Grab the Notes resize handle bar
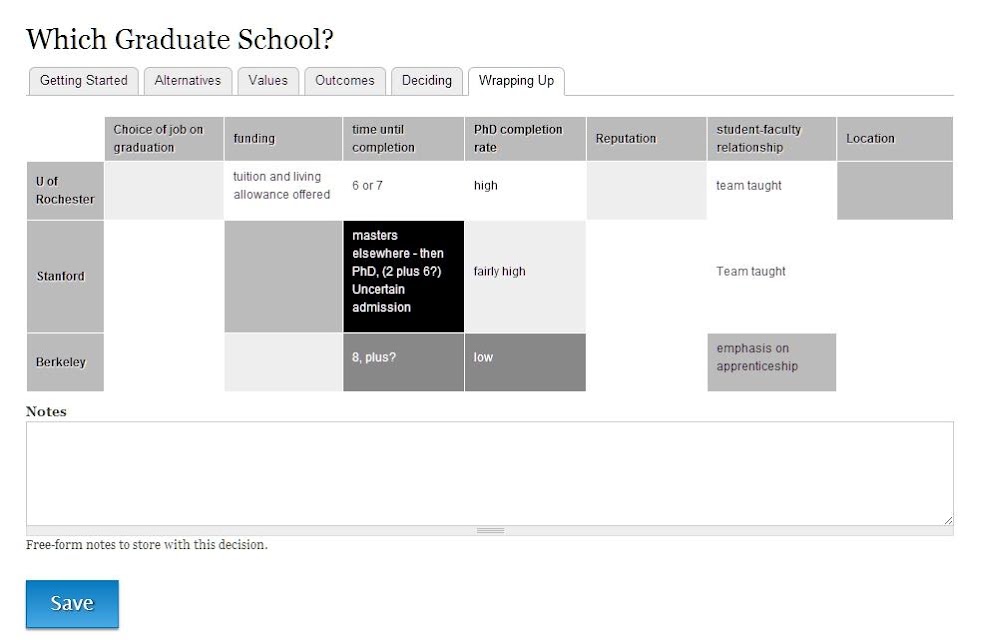 coord(490,530)
